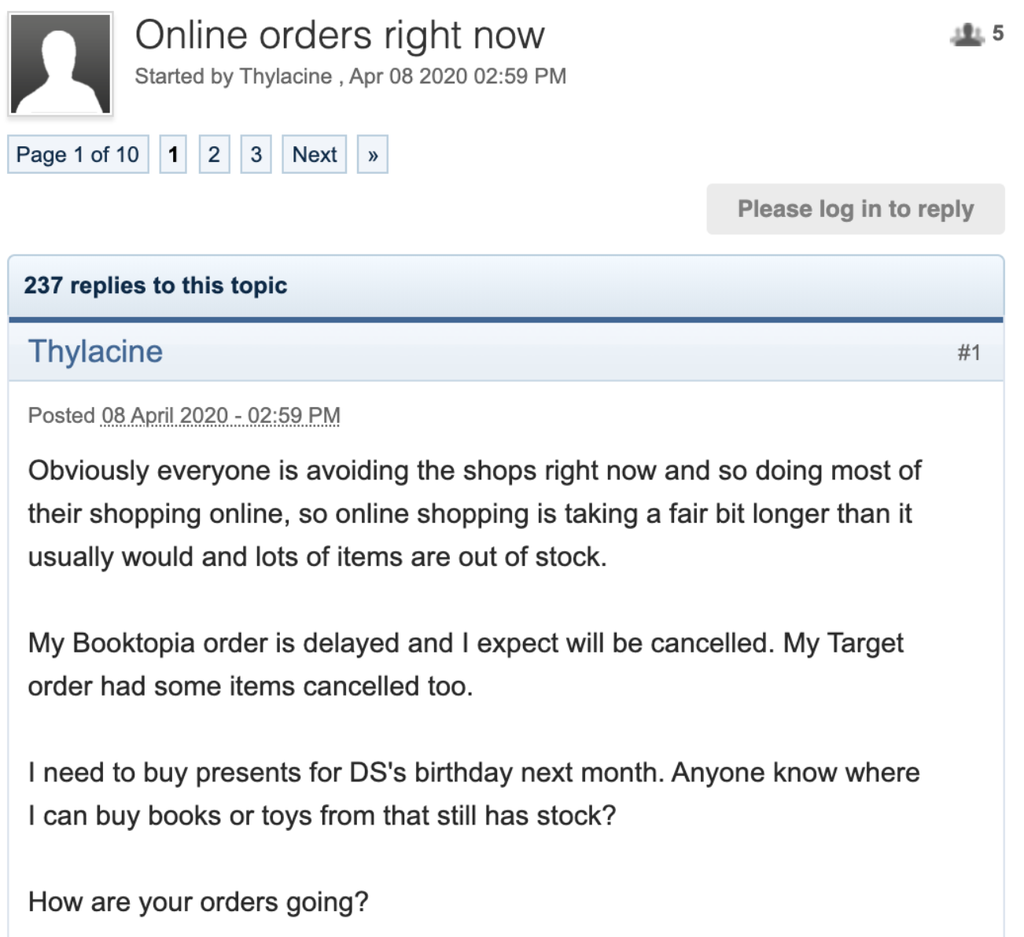This screenshot has width=1024, height=937.
Task: Select page 1 in pagination
Action: 173,155
